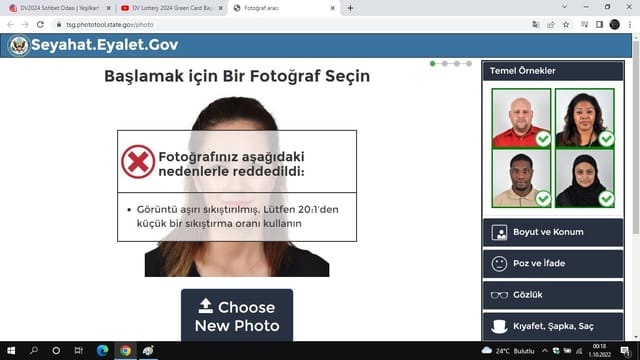The image size is (640, 360).
Task: Go forward in browser history
Action: pyautogui.click(x=25, y=24)
